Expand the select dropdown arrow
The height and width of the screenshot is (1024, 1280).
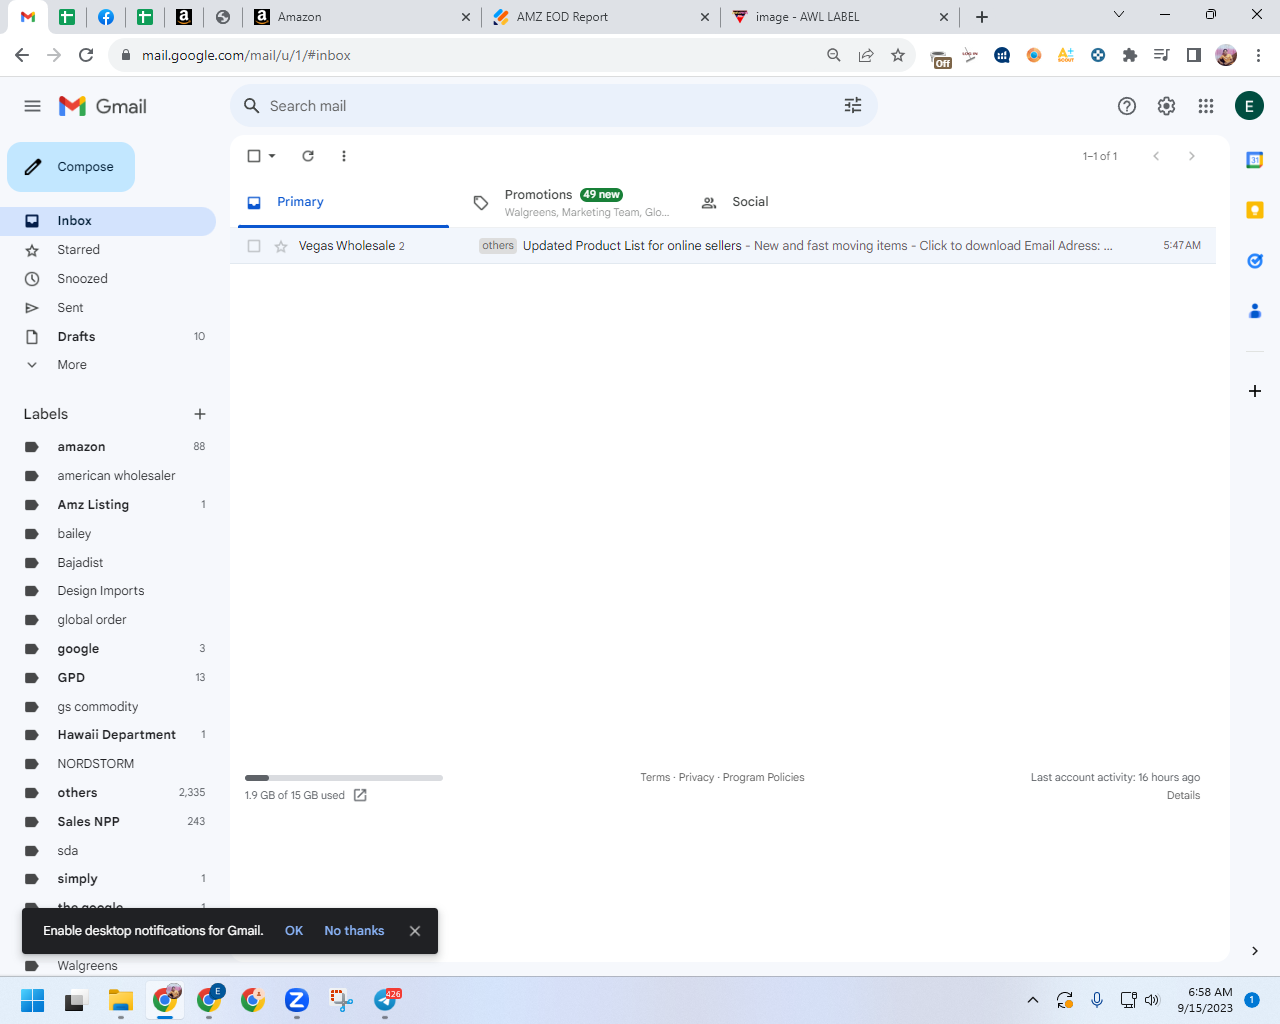272,156
